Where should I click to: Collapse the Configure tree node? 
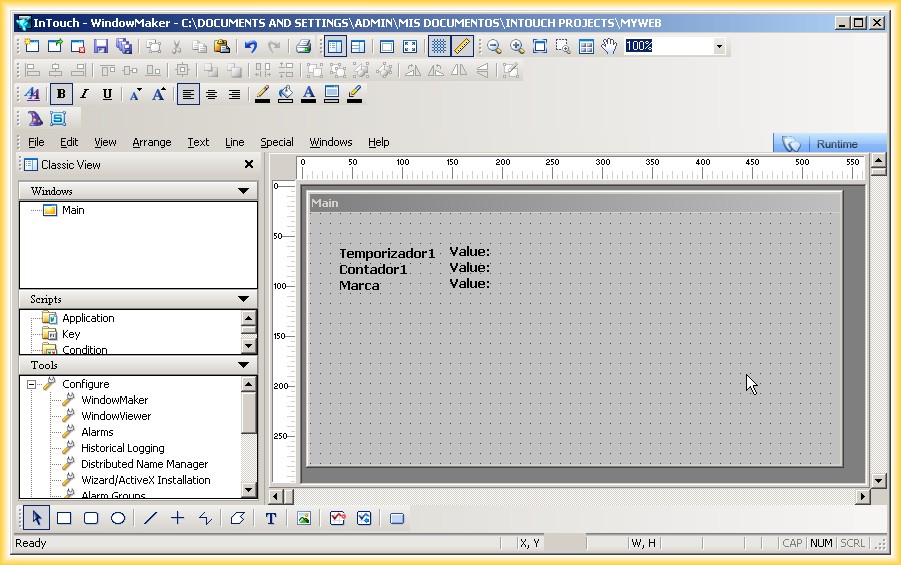31,384
